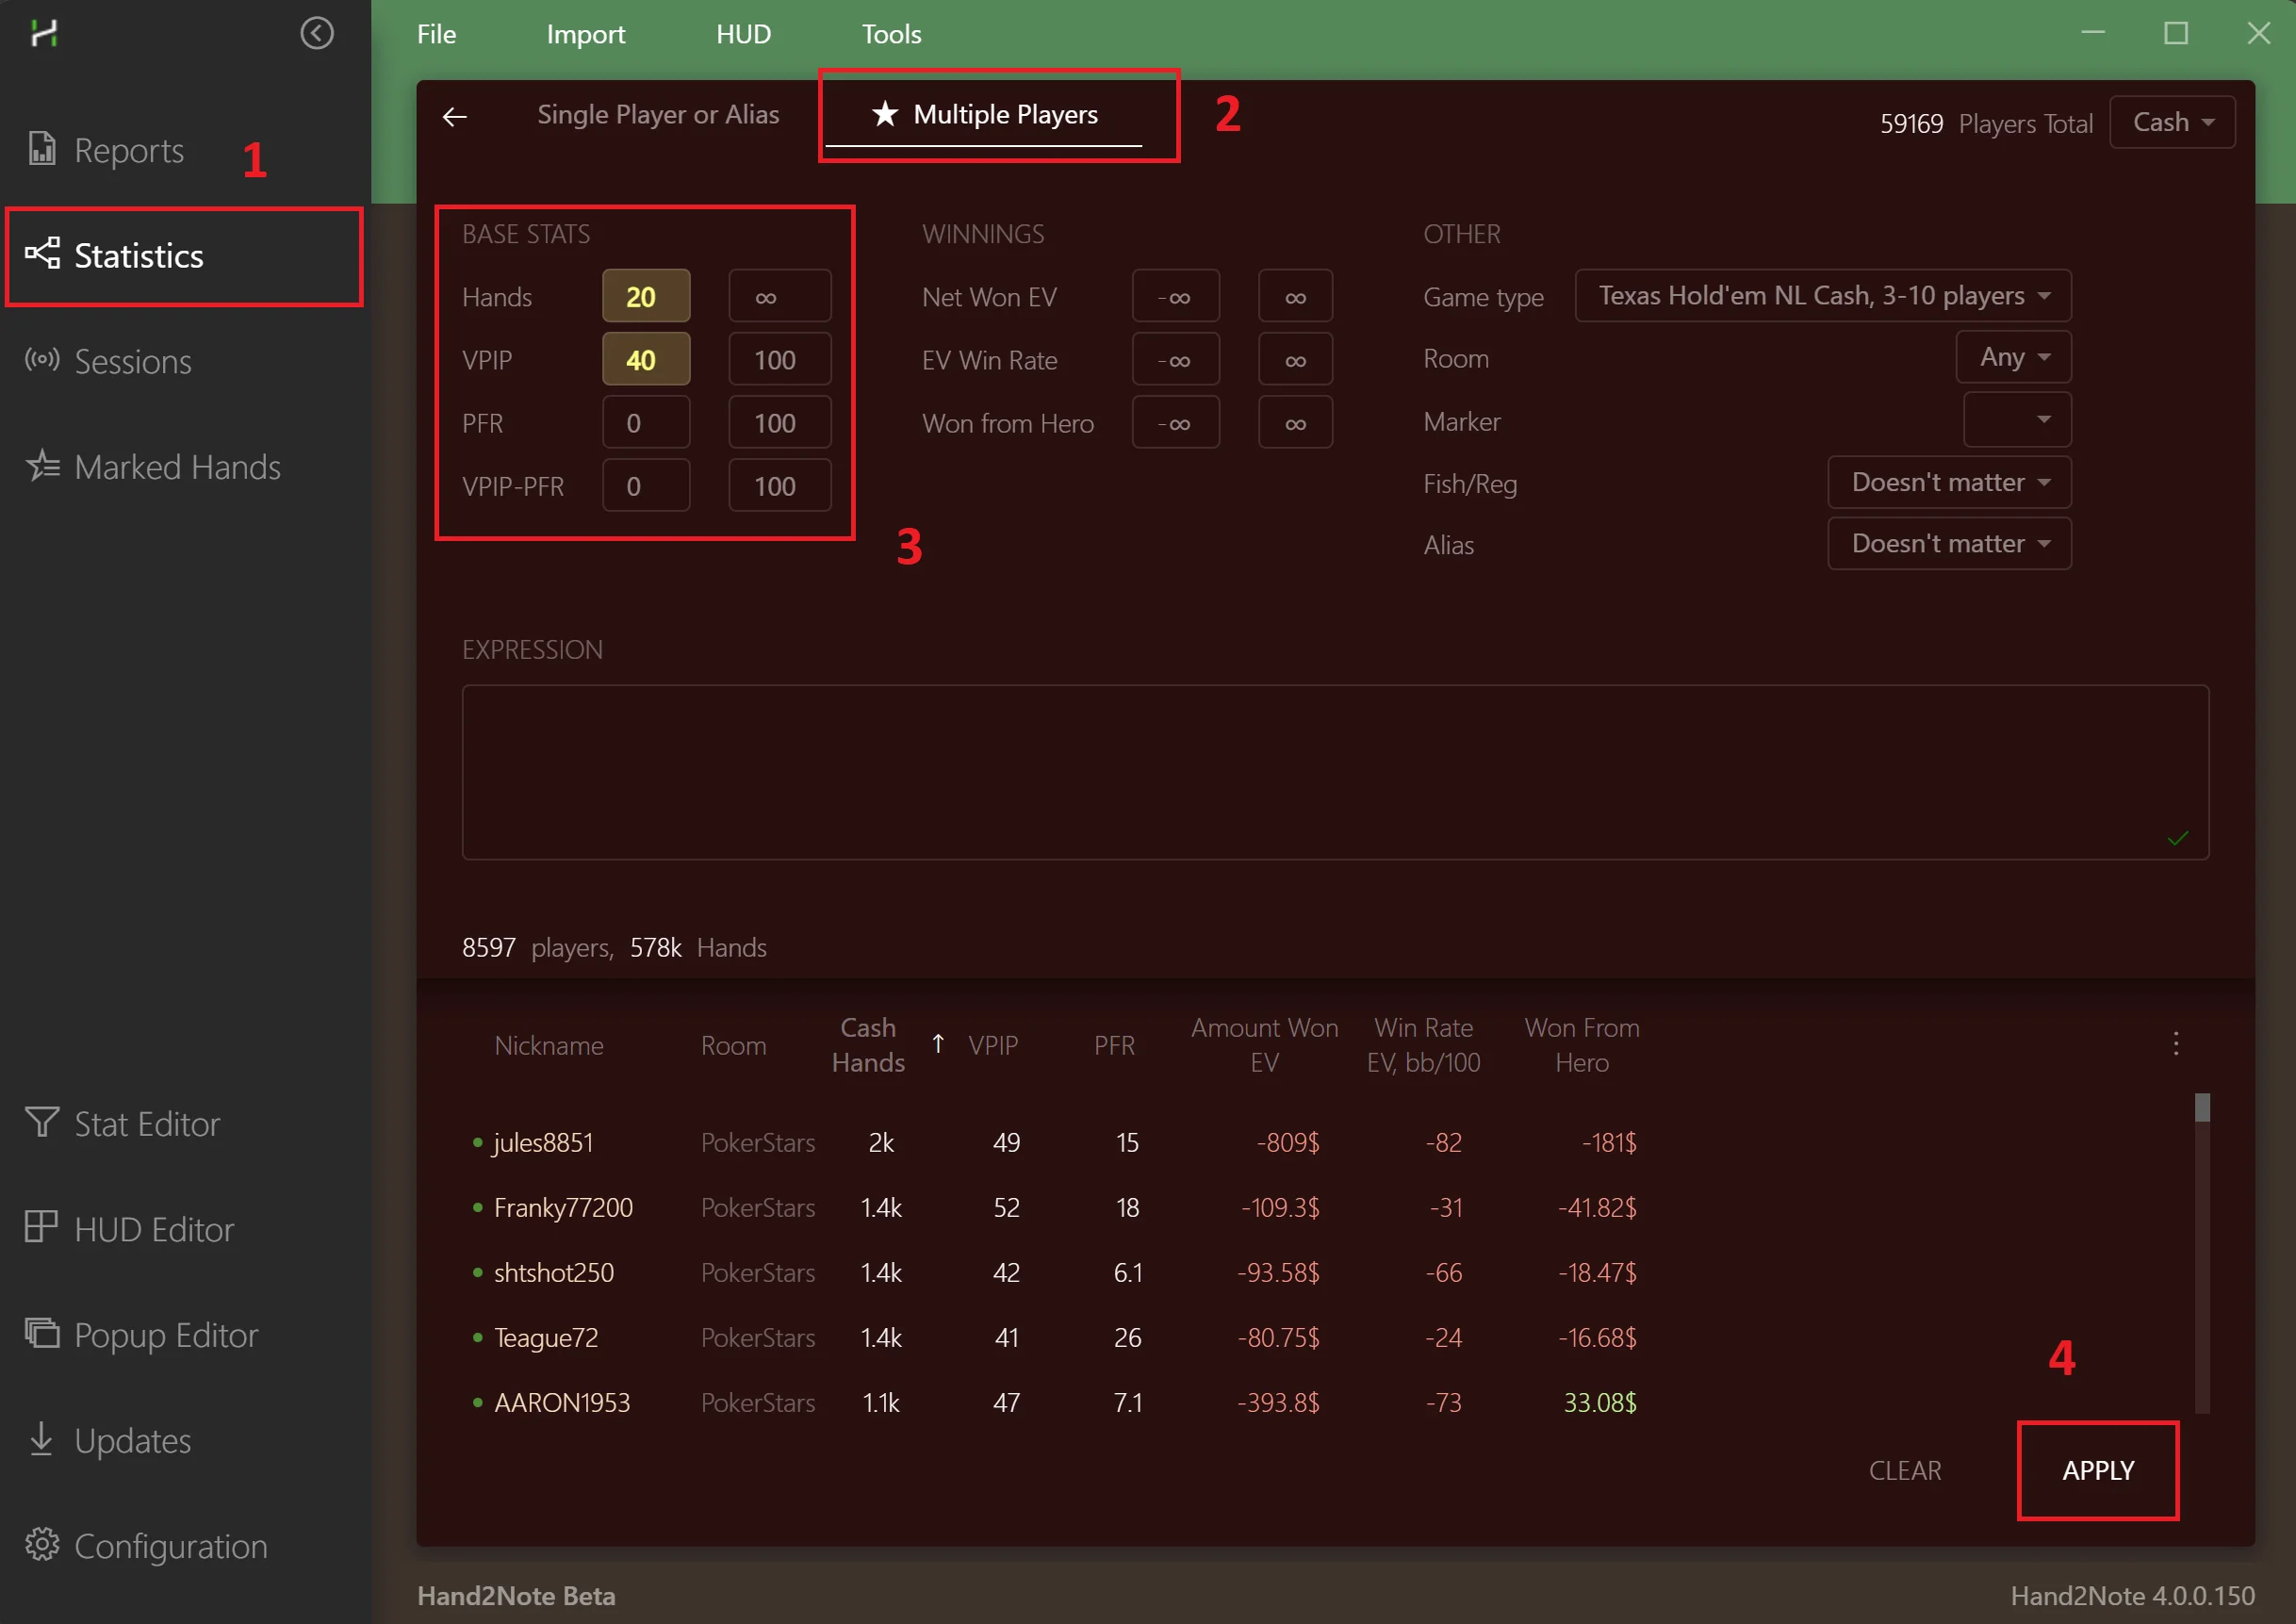Click the VPIP minimum value field showing 40
The image size is (2296, 1624).
pyautogui.click(x=645, y=358)
